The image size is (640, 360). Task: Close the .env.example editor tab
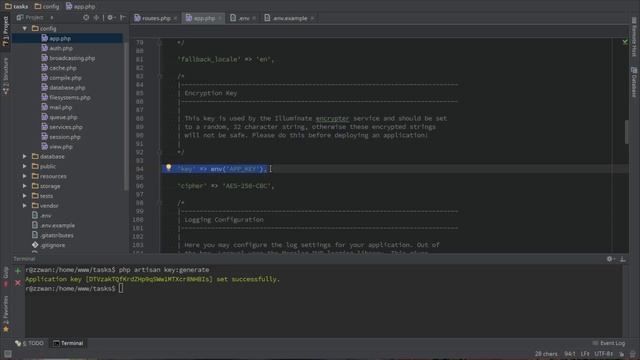point(312,18)
